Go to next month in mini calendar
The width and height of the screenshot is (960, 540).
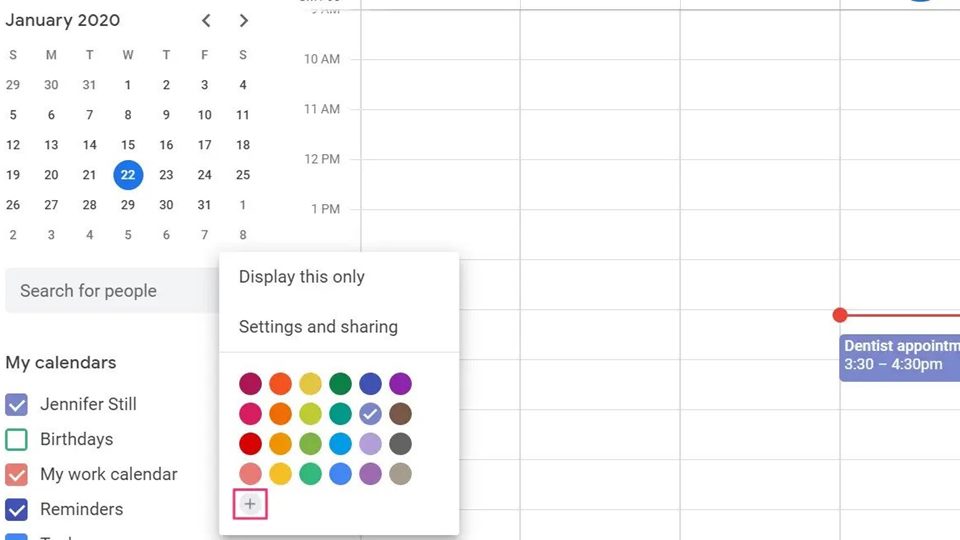[x=244, y=20]
